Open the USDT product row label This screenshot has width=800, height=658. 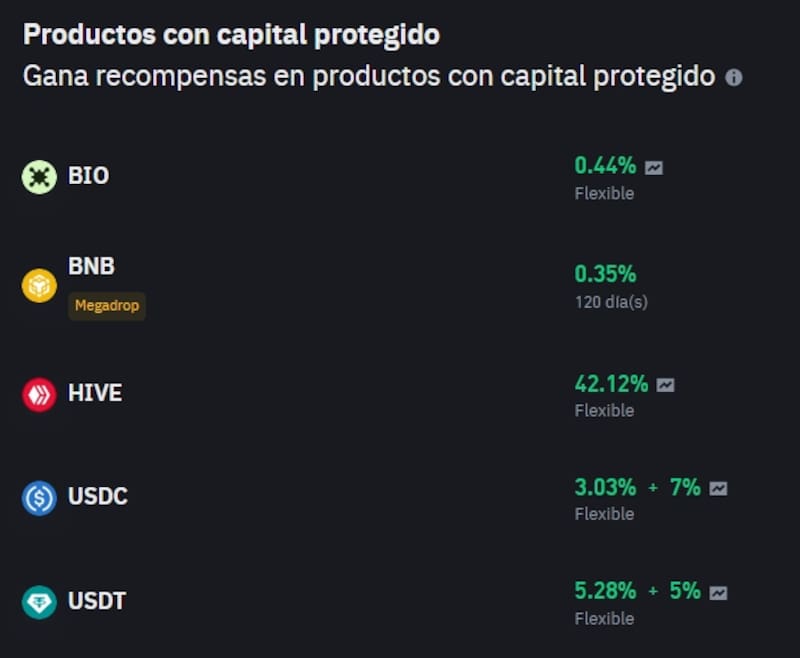click(97, 601)
